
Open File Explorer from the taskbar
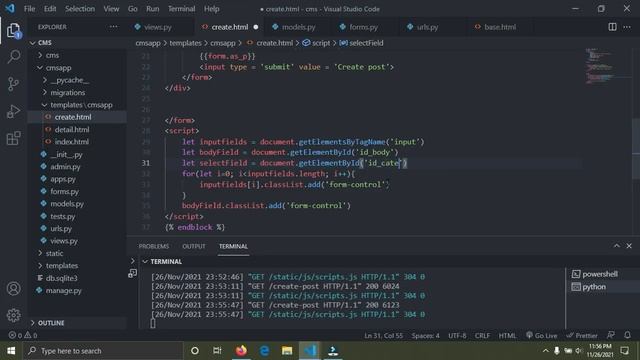click(x=287, y=351)
